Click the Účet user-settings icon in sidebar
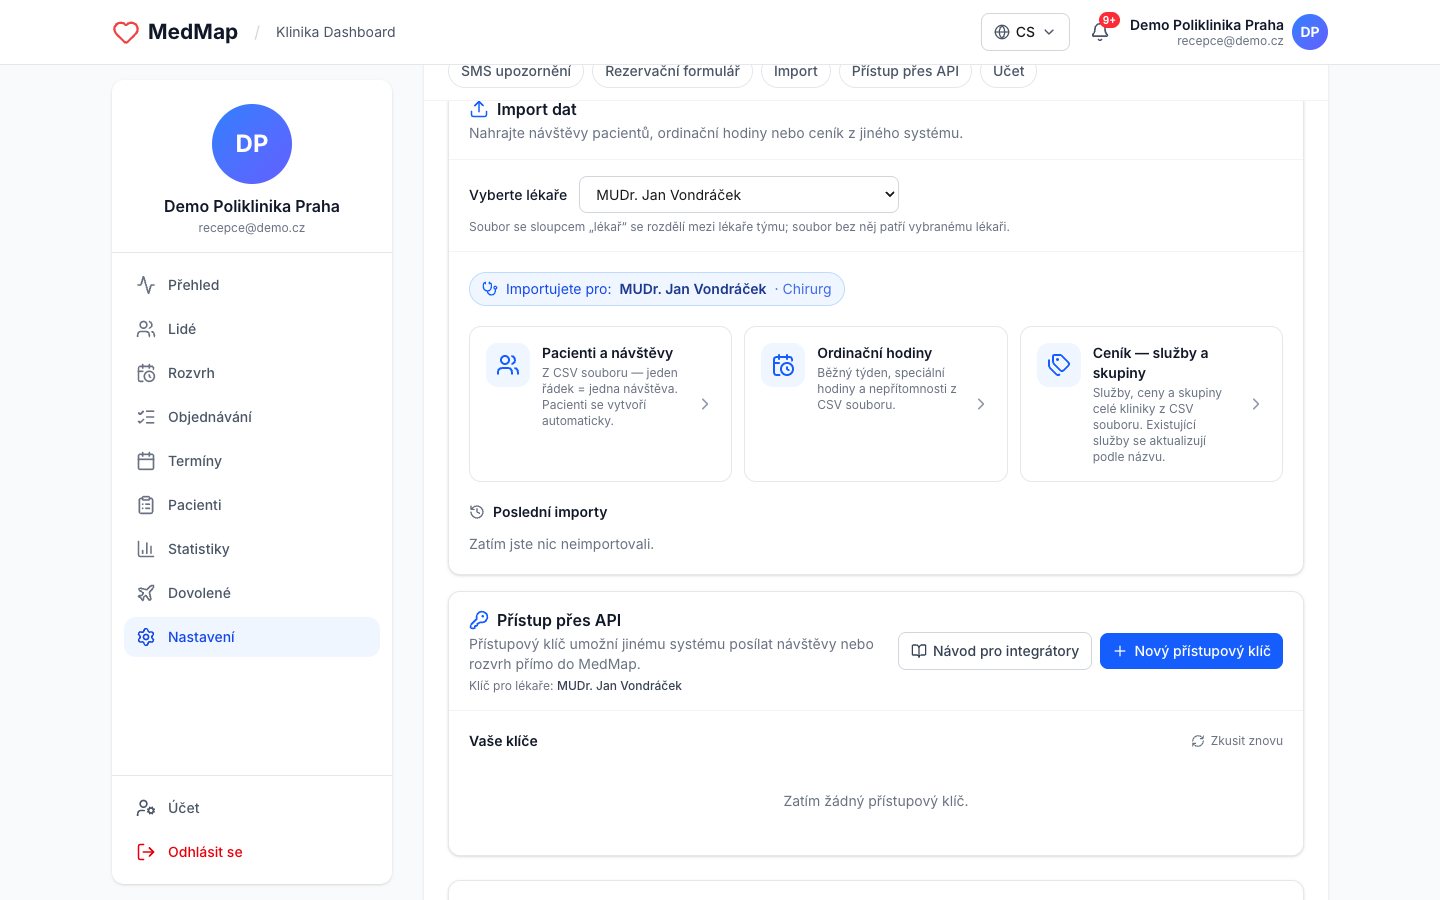1440x900 pixels. pos(146,808)
